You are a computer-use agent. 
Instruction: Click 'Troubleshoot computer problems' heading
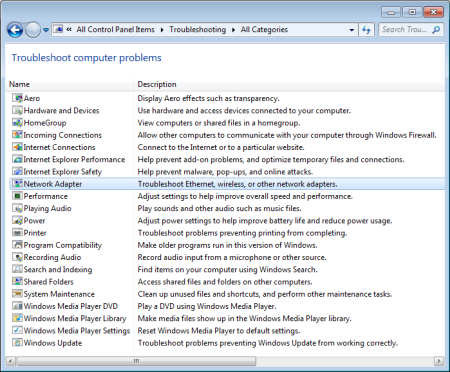(87, 58)
